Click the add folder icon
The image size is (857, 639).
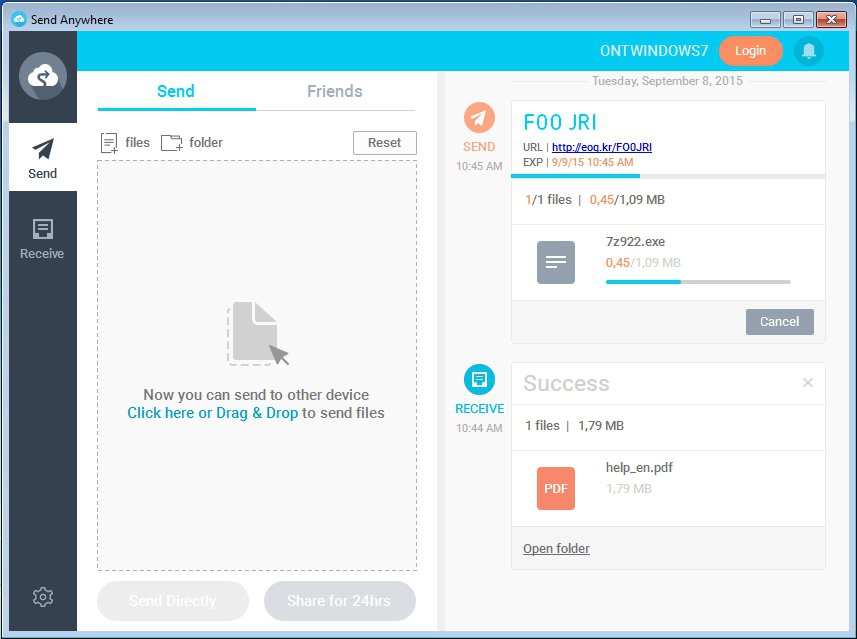(x=172, y=143)
